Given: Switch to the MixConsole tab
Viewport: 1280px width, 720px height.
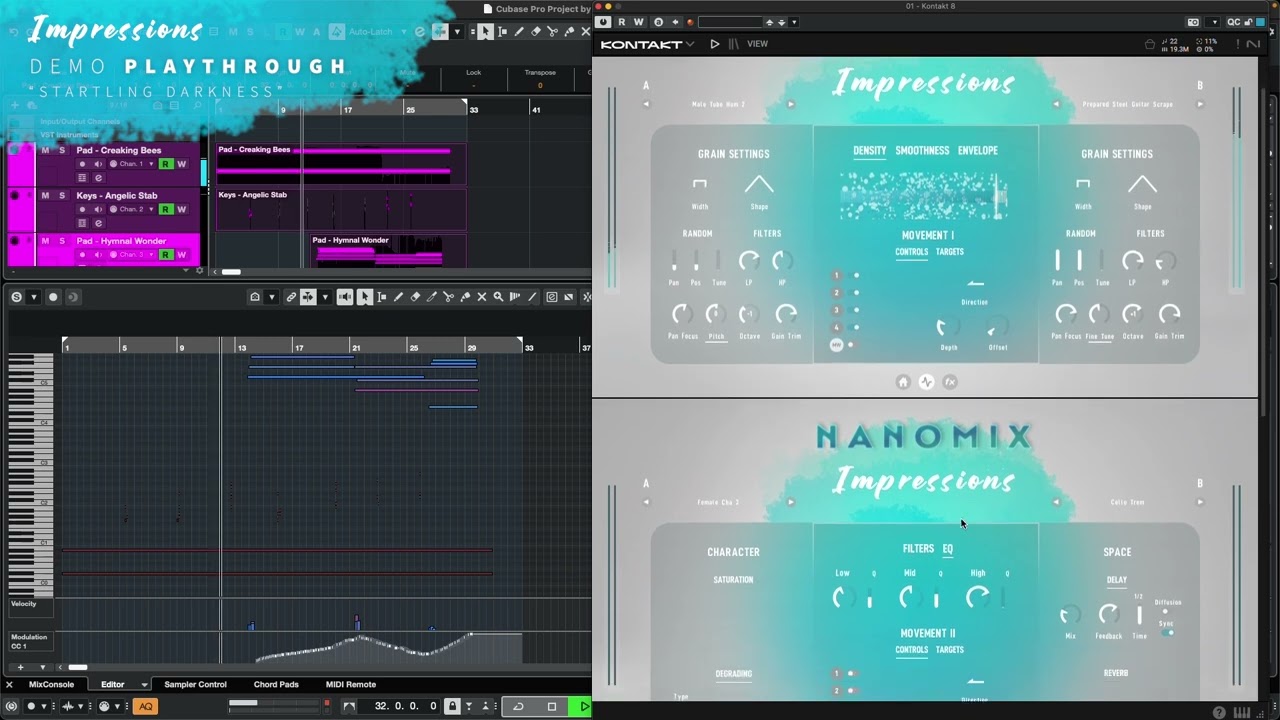Looking at the screenshot, I should [51, 685].
